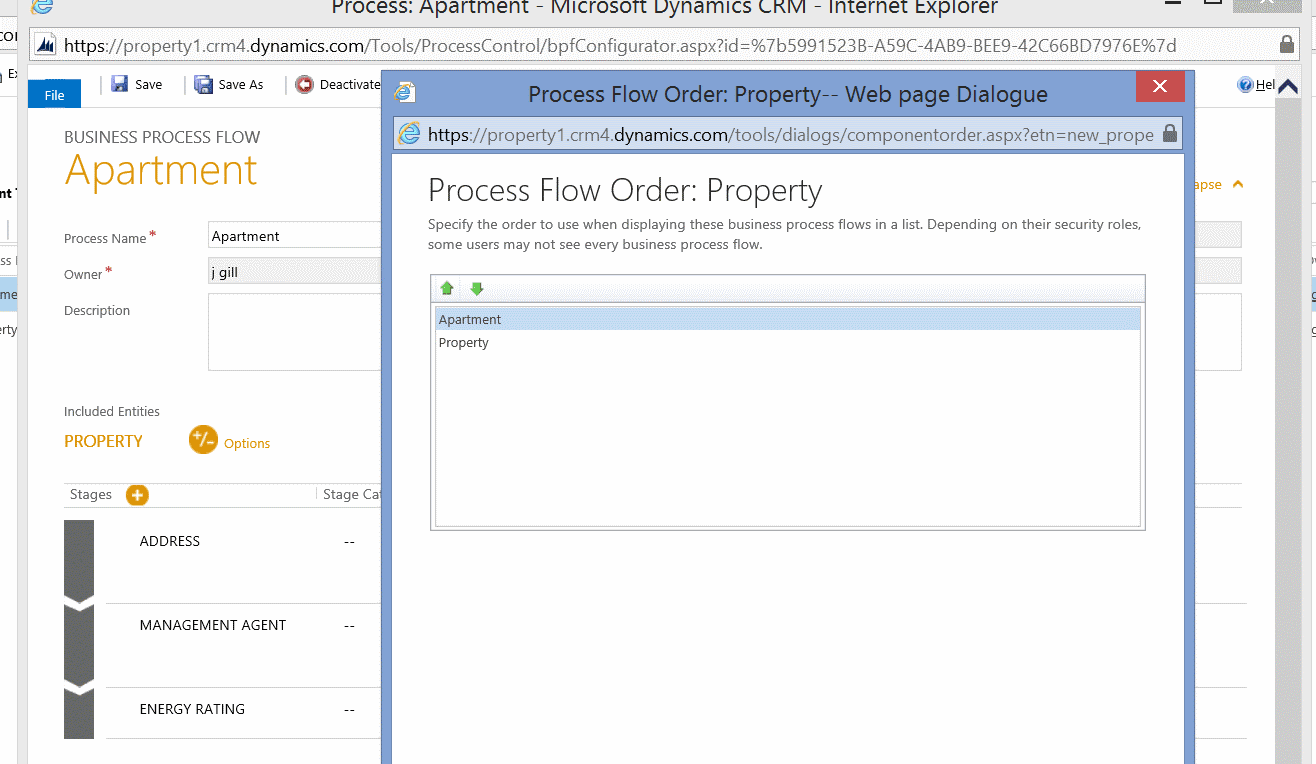1316x764 pixels.
Task: Click Internet Explorer icon in dialogue title
Action: tap(405, 93)
